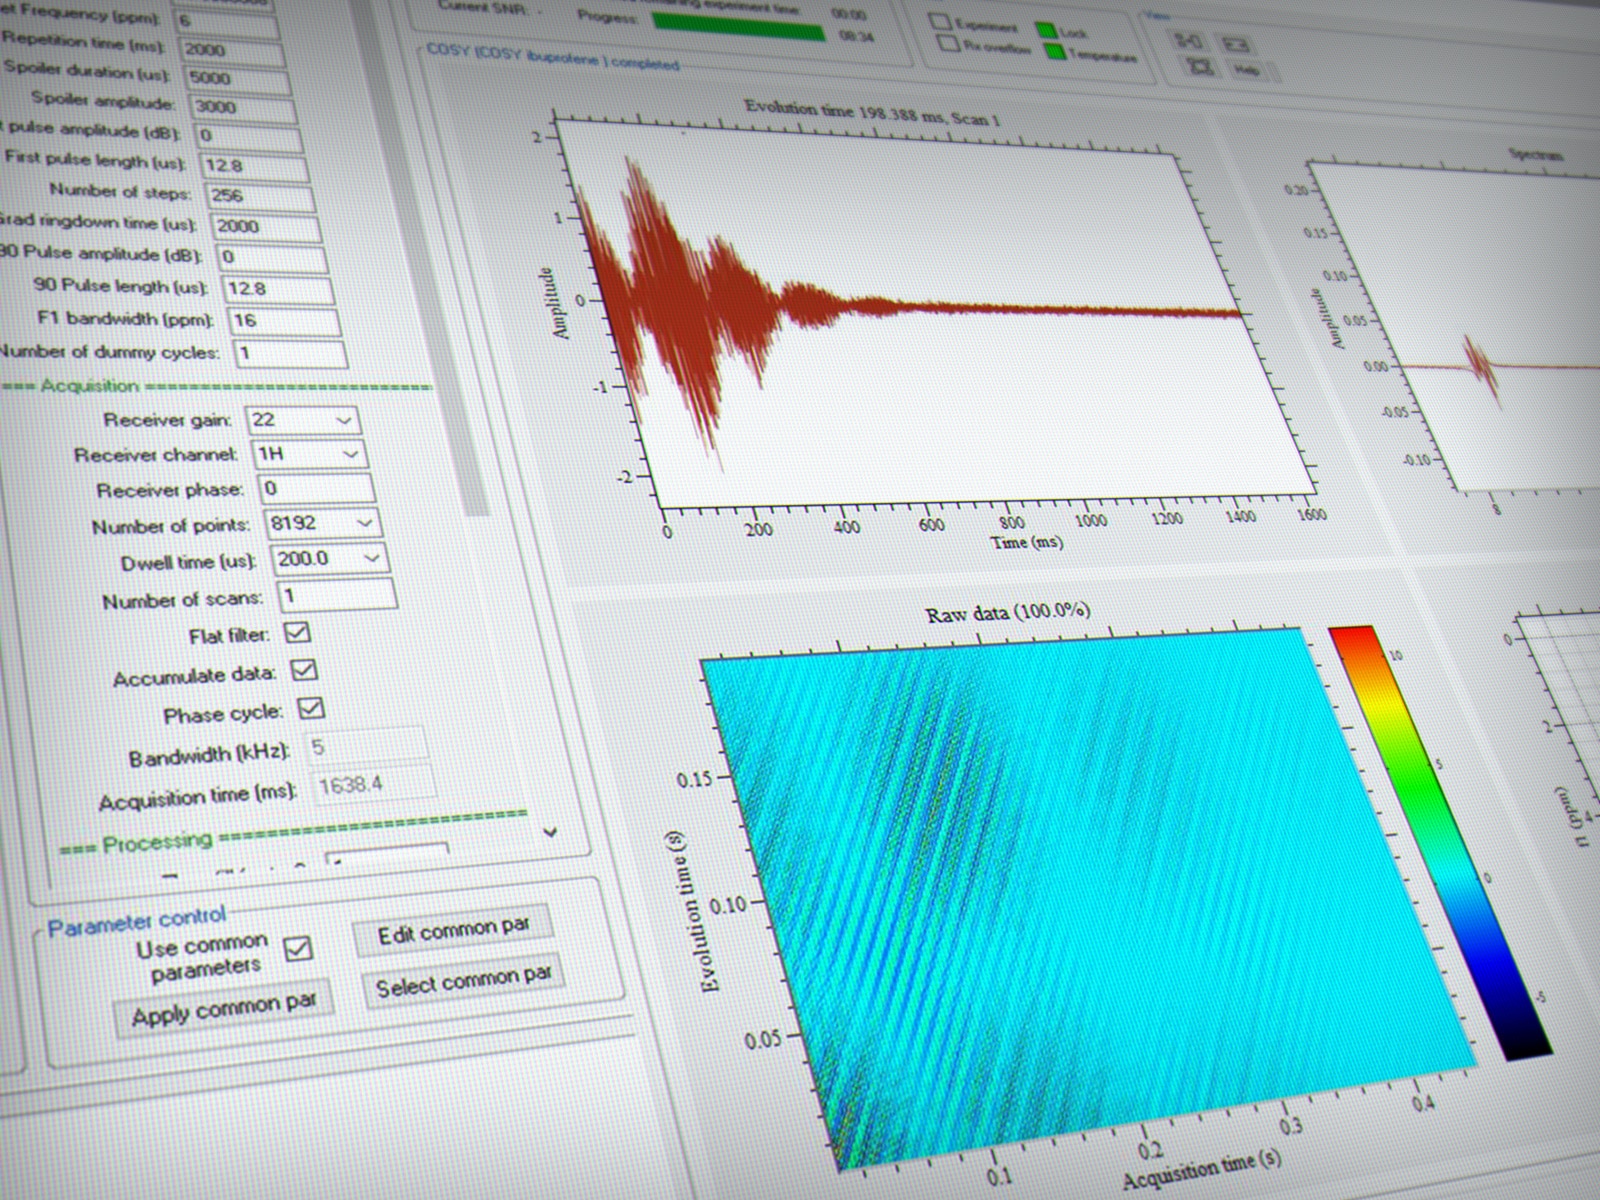Click the green Temperature status indicator

1052,51
